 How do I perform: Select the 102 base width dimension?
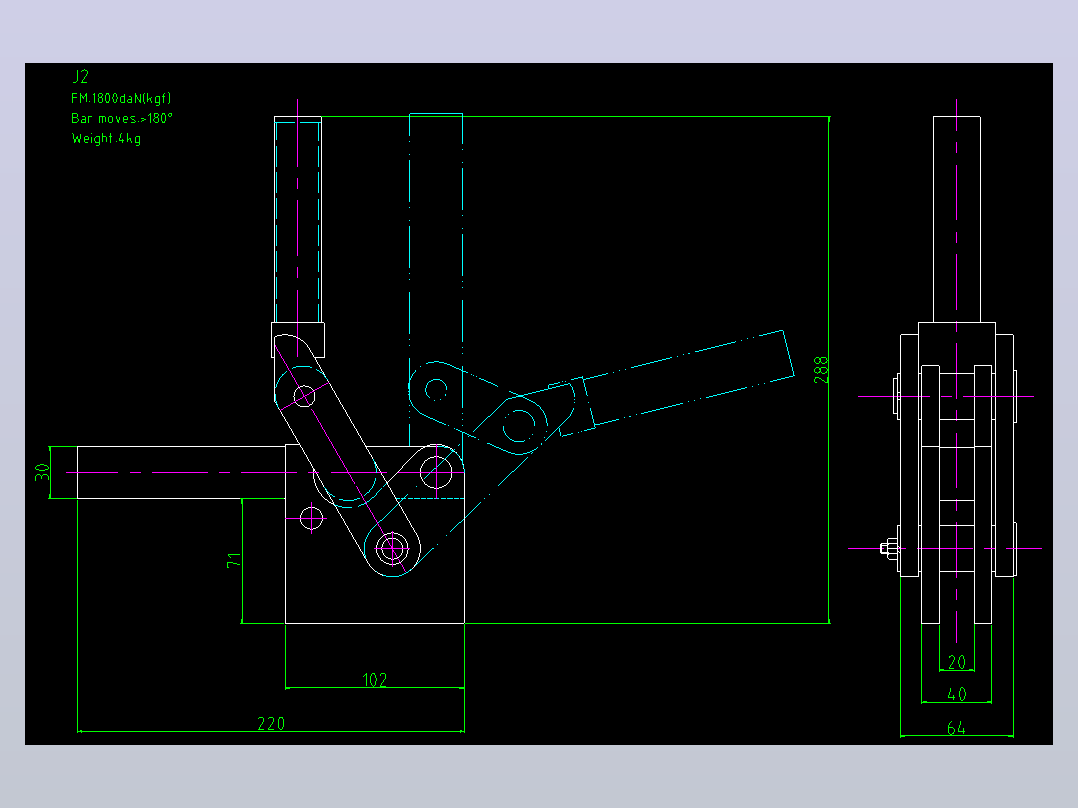point(375,680)
